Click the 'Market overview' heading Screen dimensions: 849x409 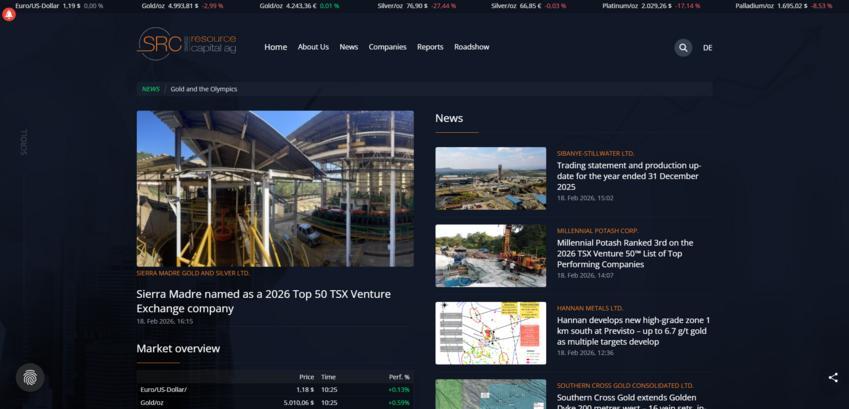point(178,348)
